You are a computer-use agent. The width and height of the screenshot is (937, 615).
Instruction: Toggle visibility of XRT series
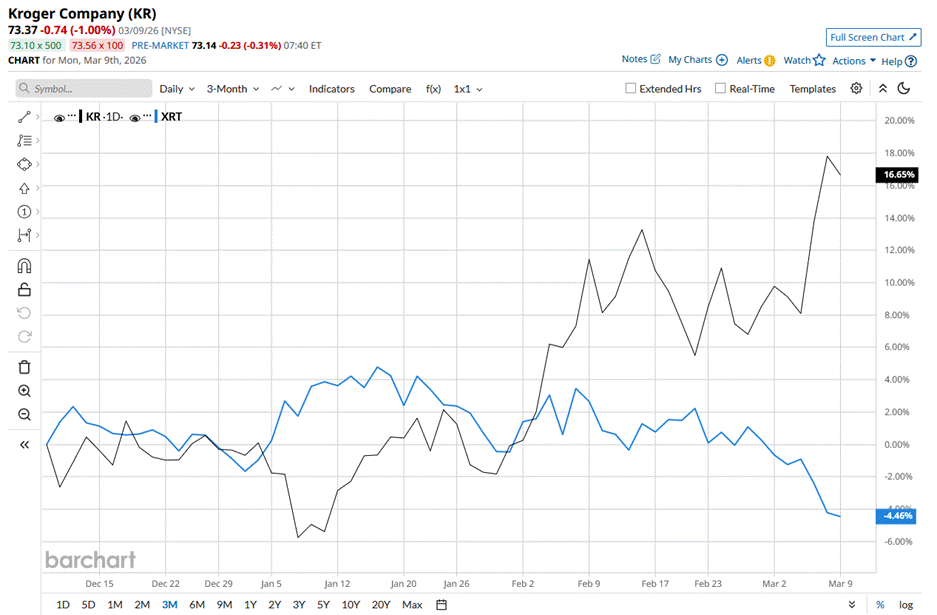point(134,118)
